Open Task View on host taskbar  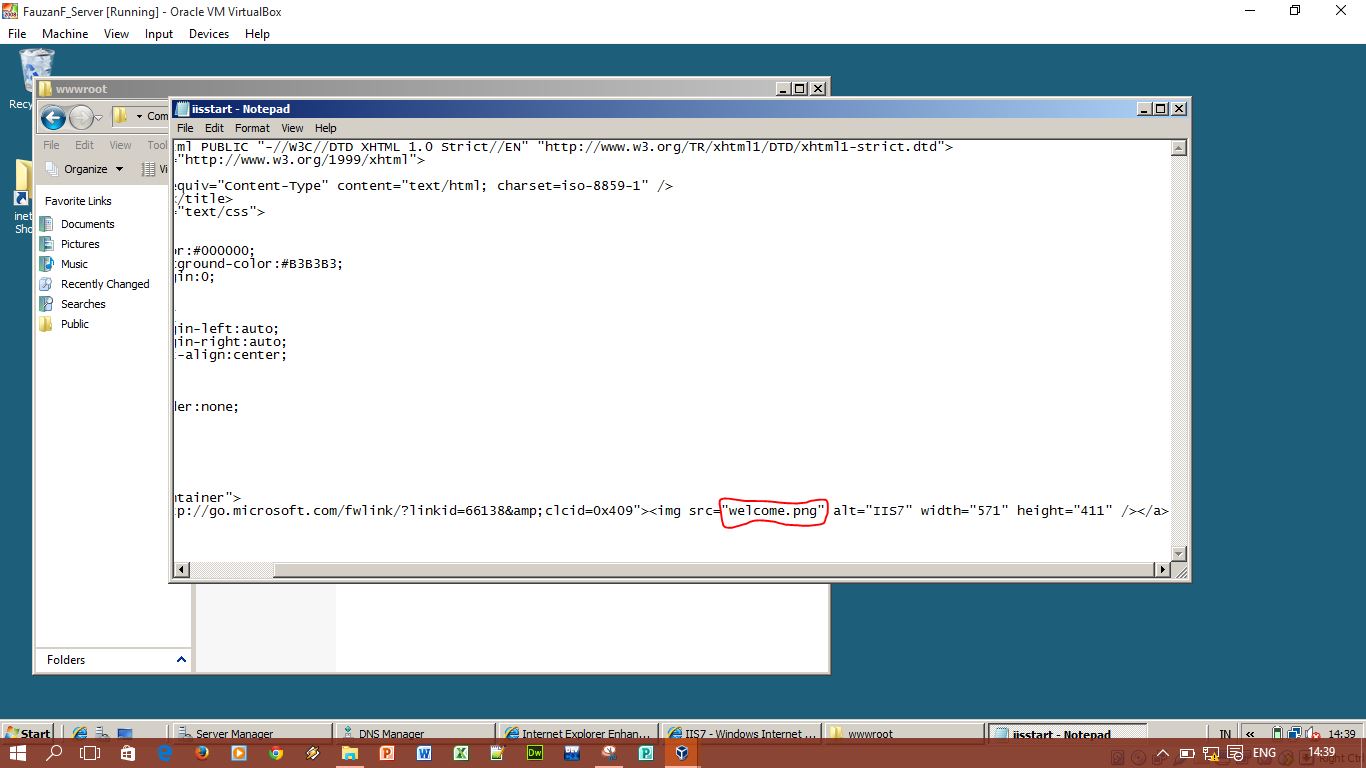point(90,753)
